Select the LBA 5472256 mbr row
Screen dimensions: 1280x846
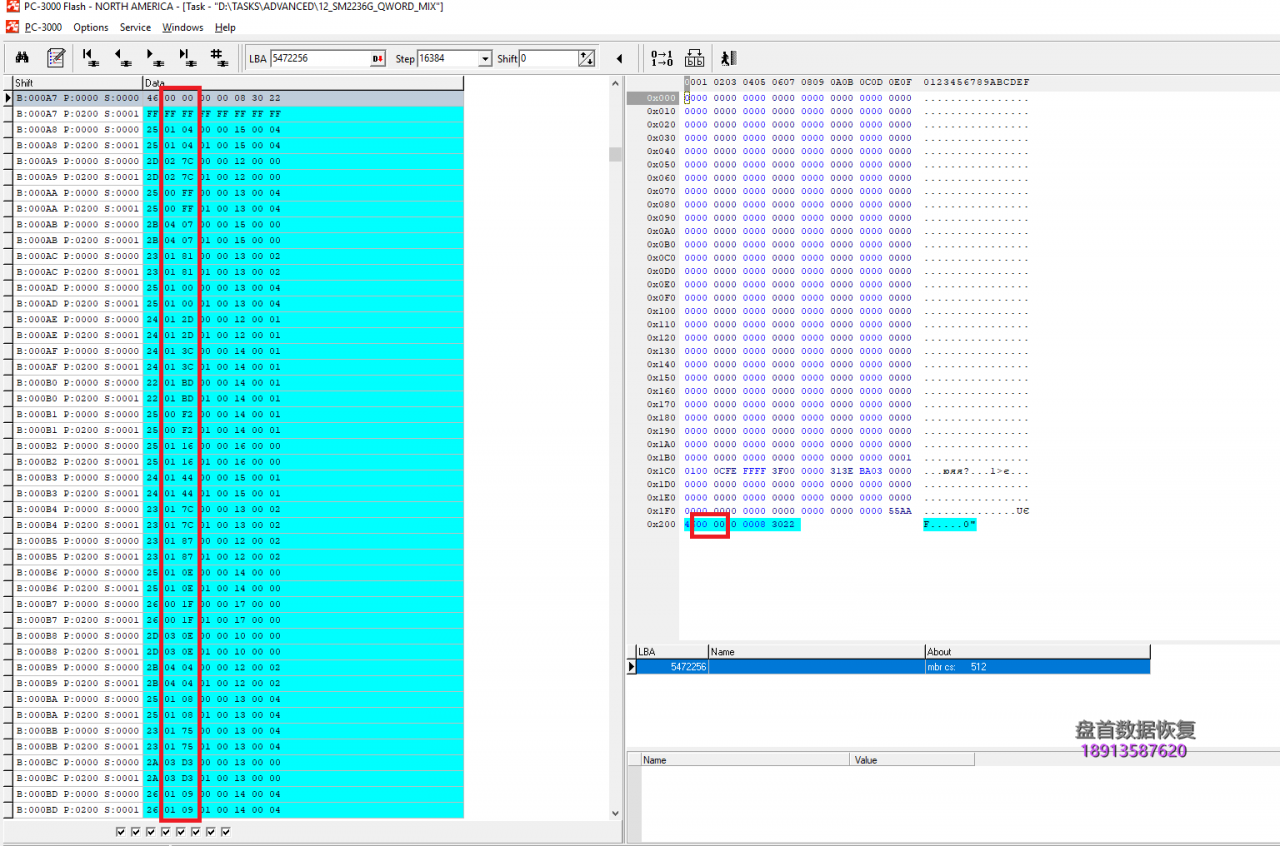click(890, 667)
